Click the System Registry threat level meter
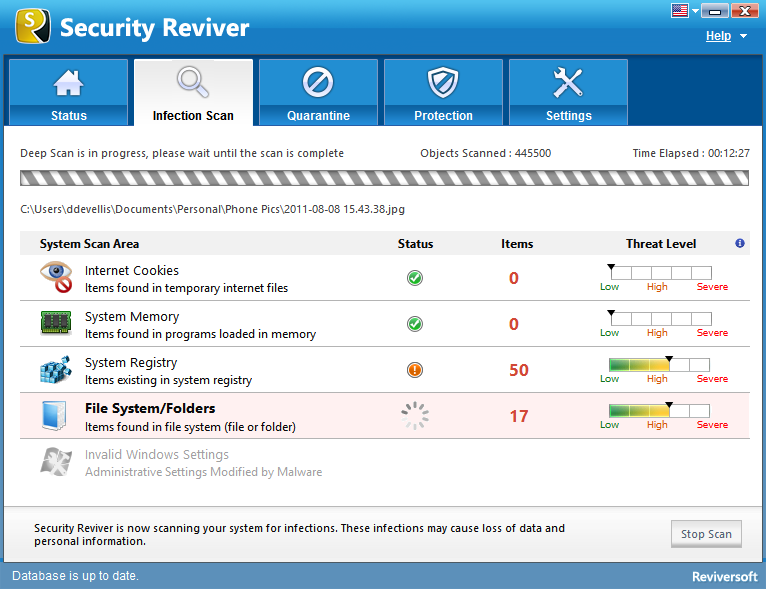This screenshot has width=766, height=589. 660,364
